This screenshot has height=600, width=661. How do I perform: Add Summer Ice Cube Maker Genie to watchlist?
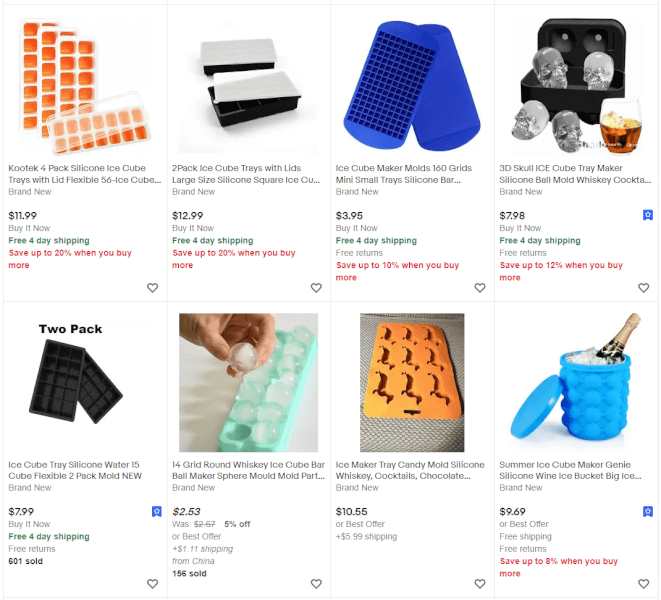pyautogui.click(x=643, y=584)
